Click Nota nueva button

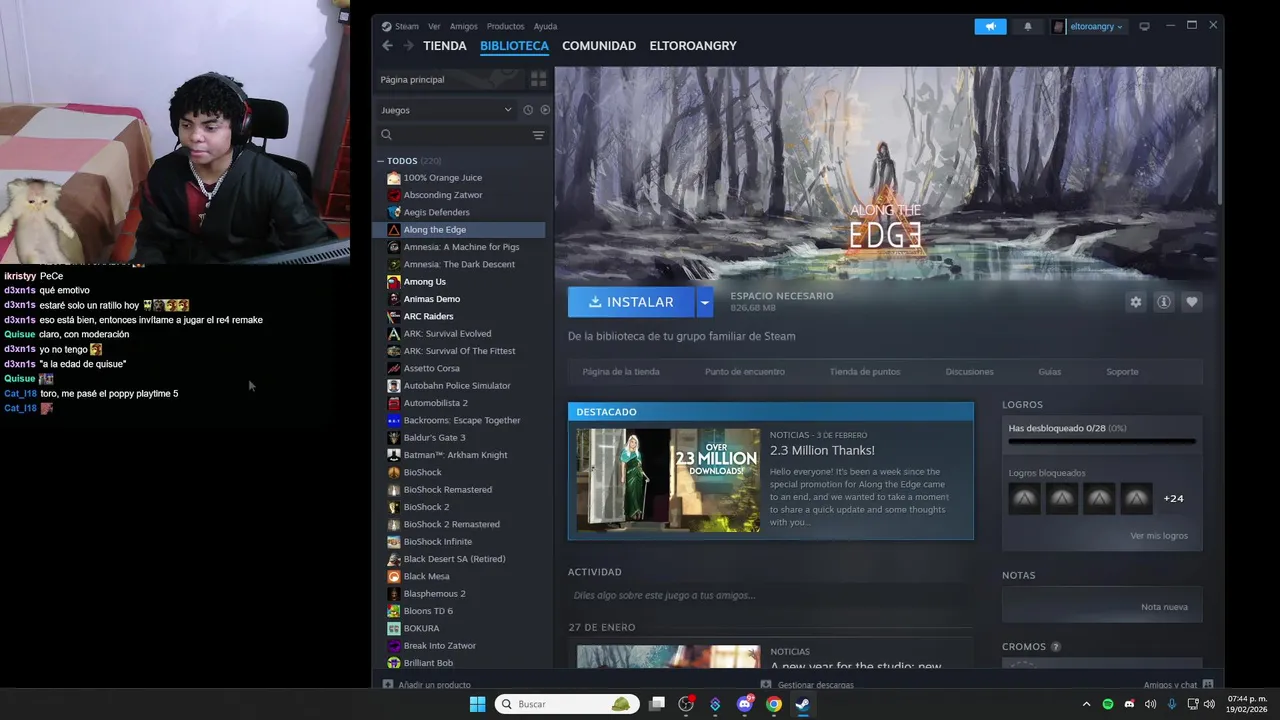[1164, 607]
